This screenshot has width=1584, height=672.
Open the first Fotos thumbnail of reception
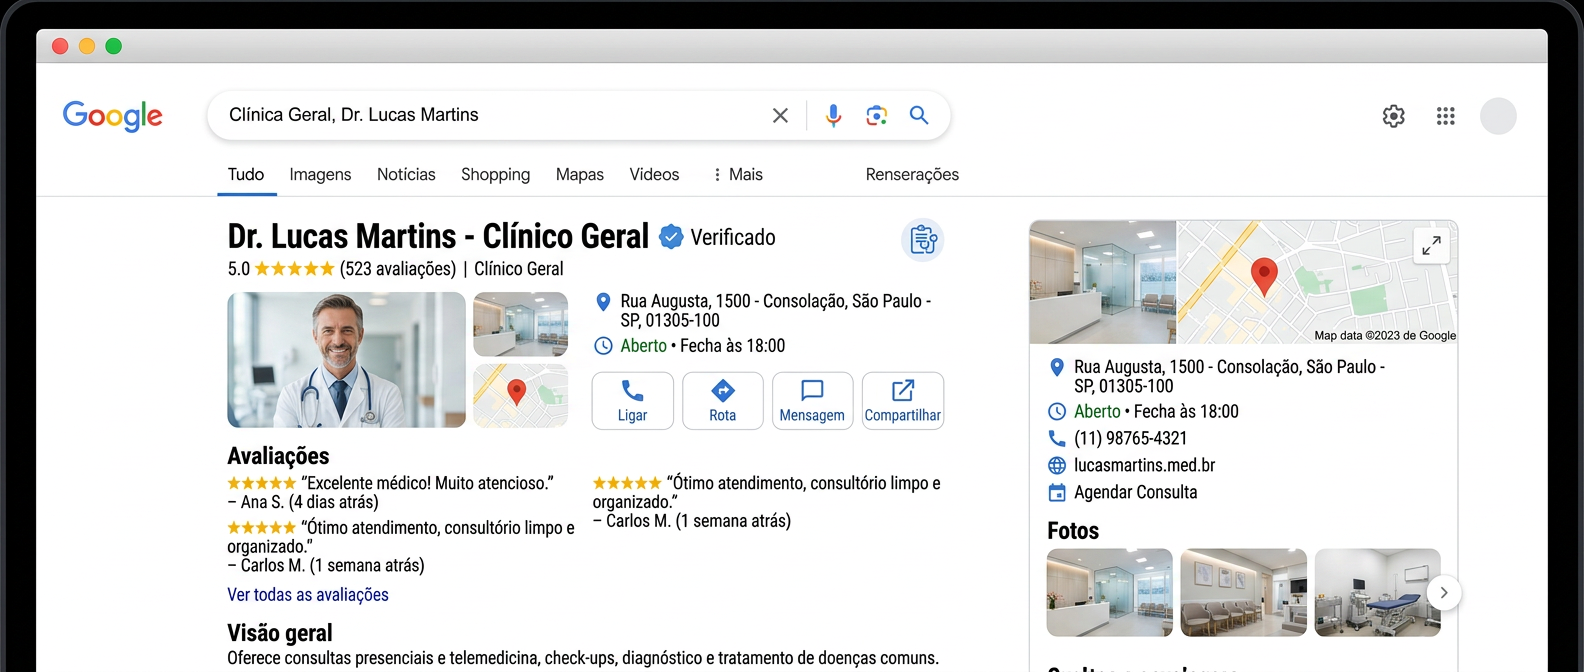(1110, 593)
